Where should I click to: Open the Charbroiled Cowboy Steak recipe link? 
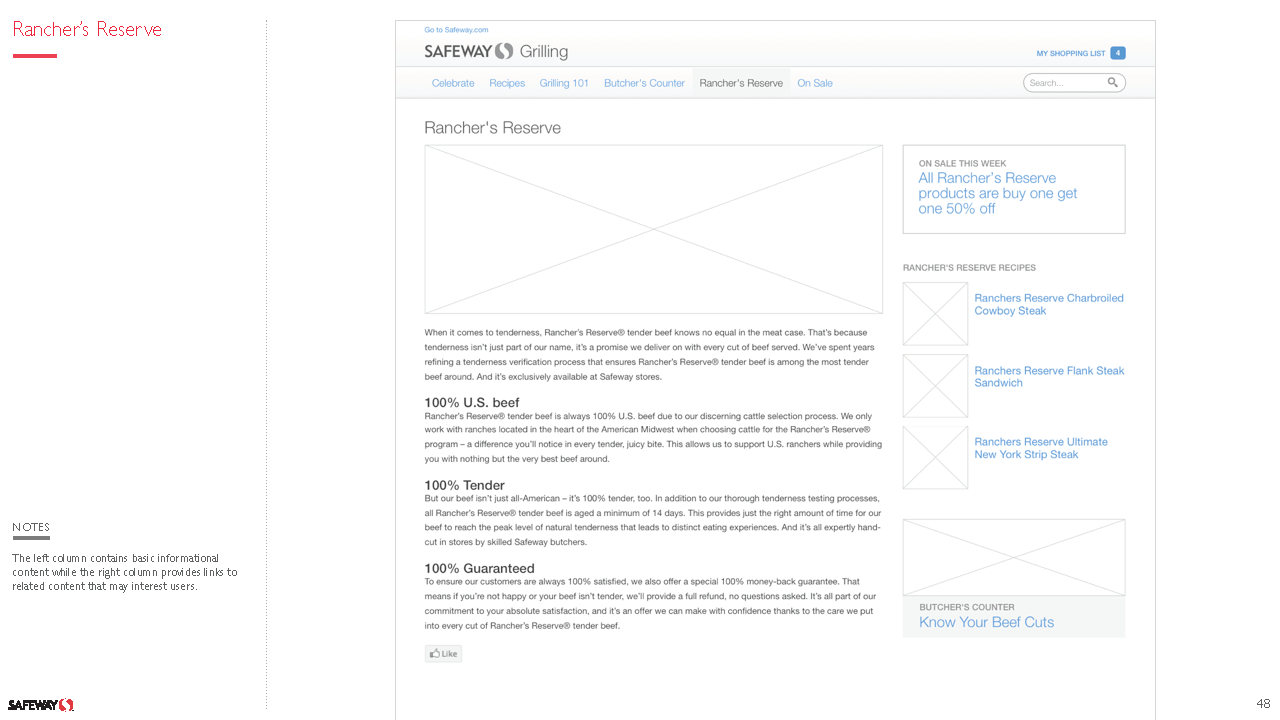pos(1049,304)
